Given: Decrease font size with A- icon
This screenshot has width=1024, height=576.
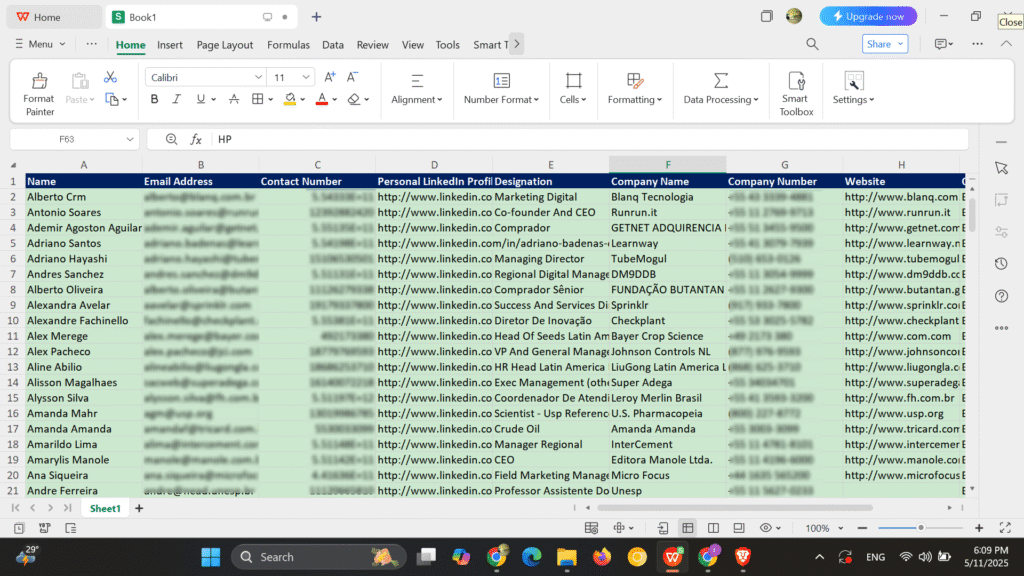Looking at the screenshot, I should point(352,77).
